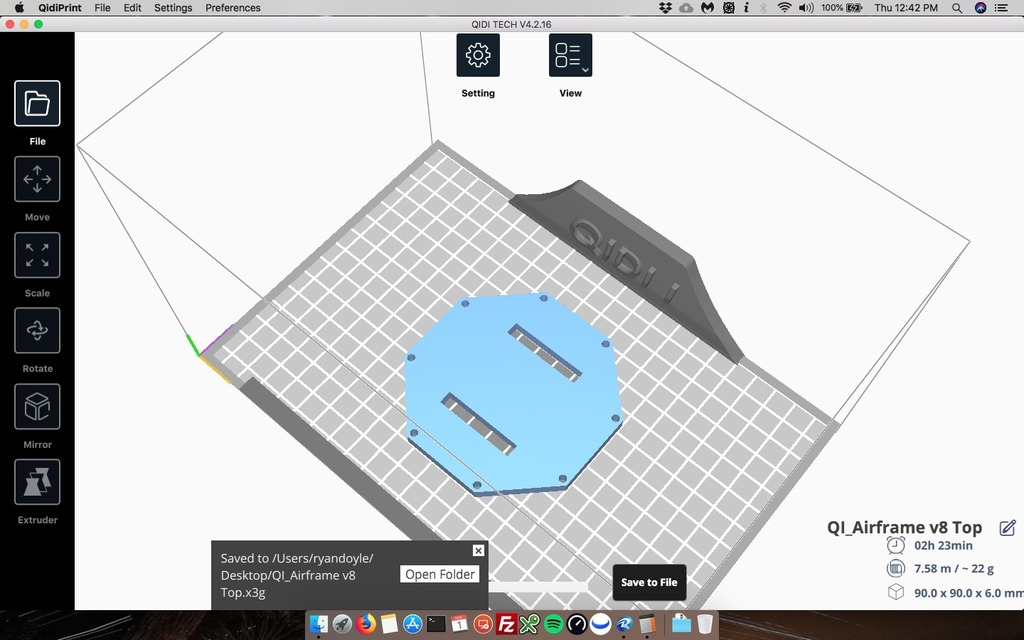This screenshot has width=1024, height=640.
Task: Open the Setting gear panel
Action: [x=478, y=55]
